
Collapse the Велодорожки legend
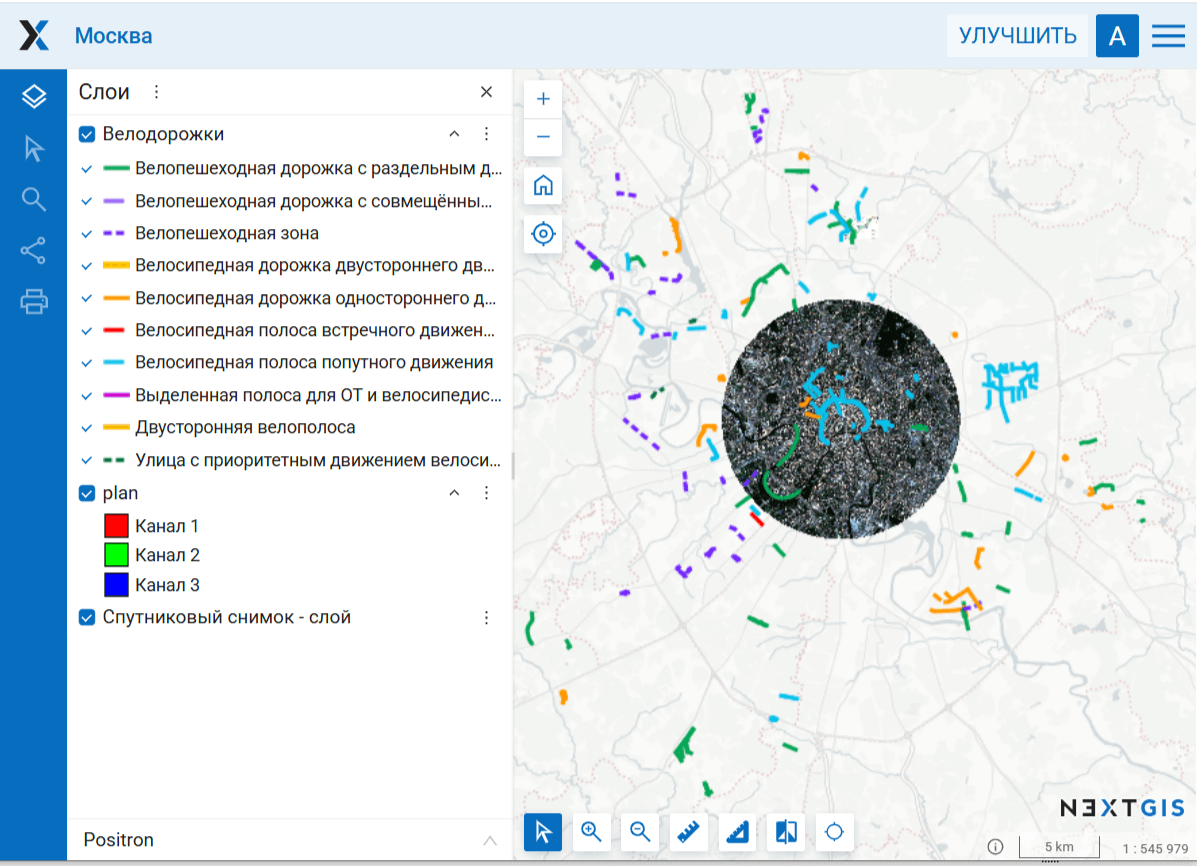click(x=454, y=134)
